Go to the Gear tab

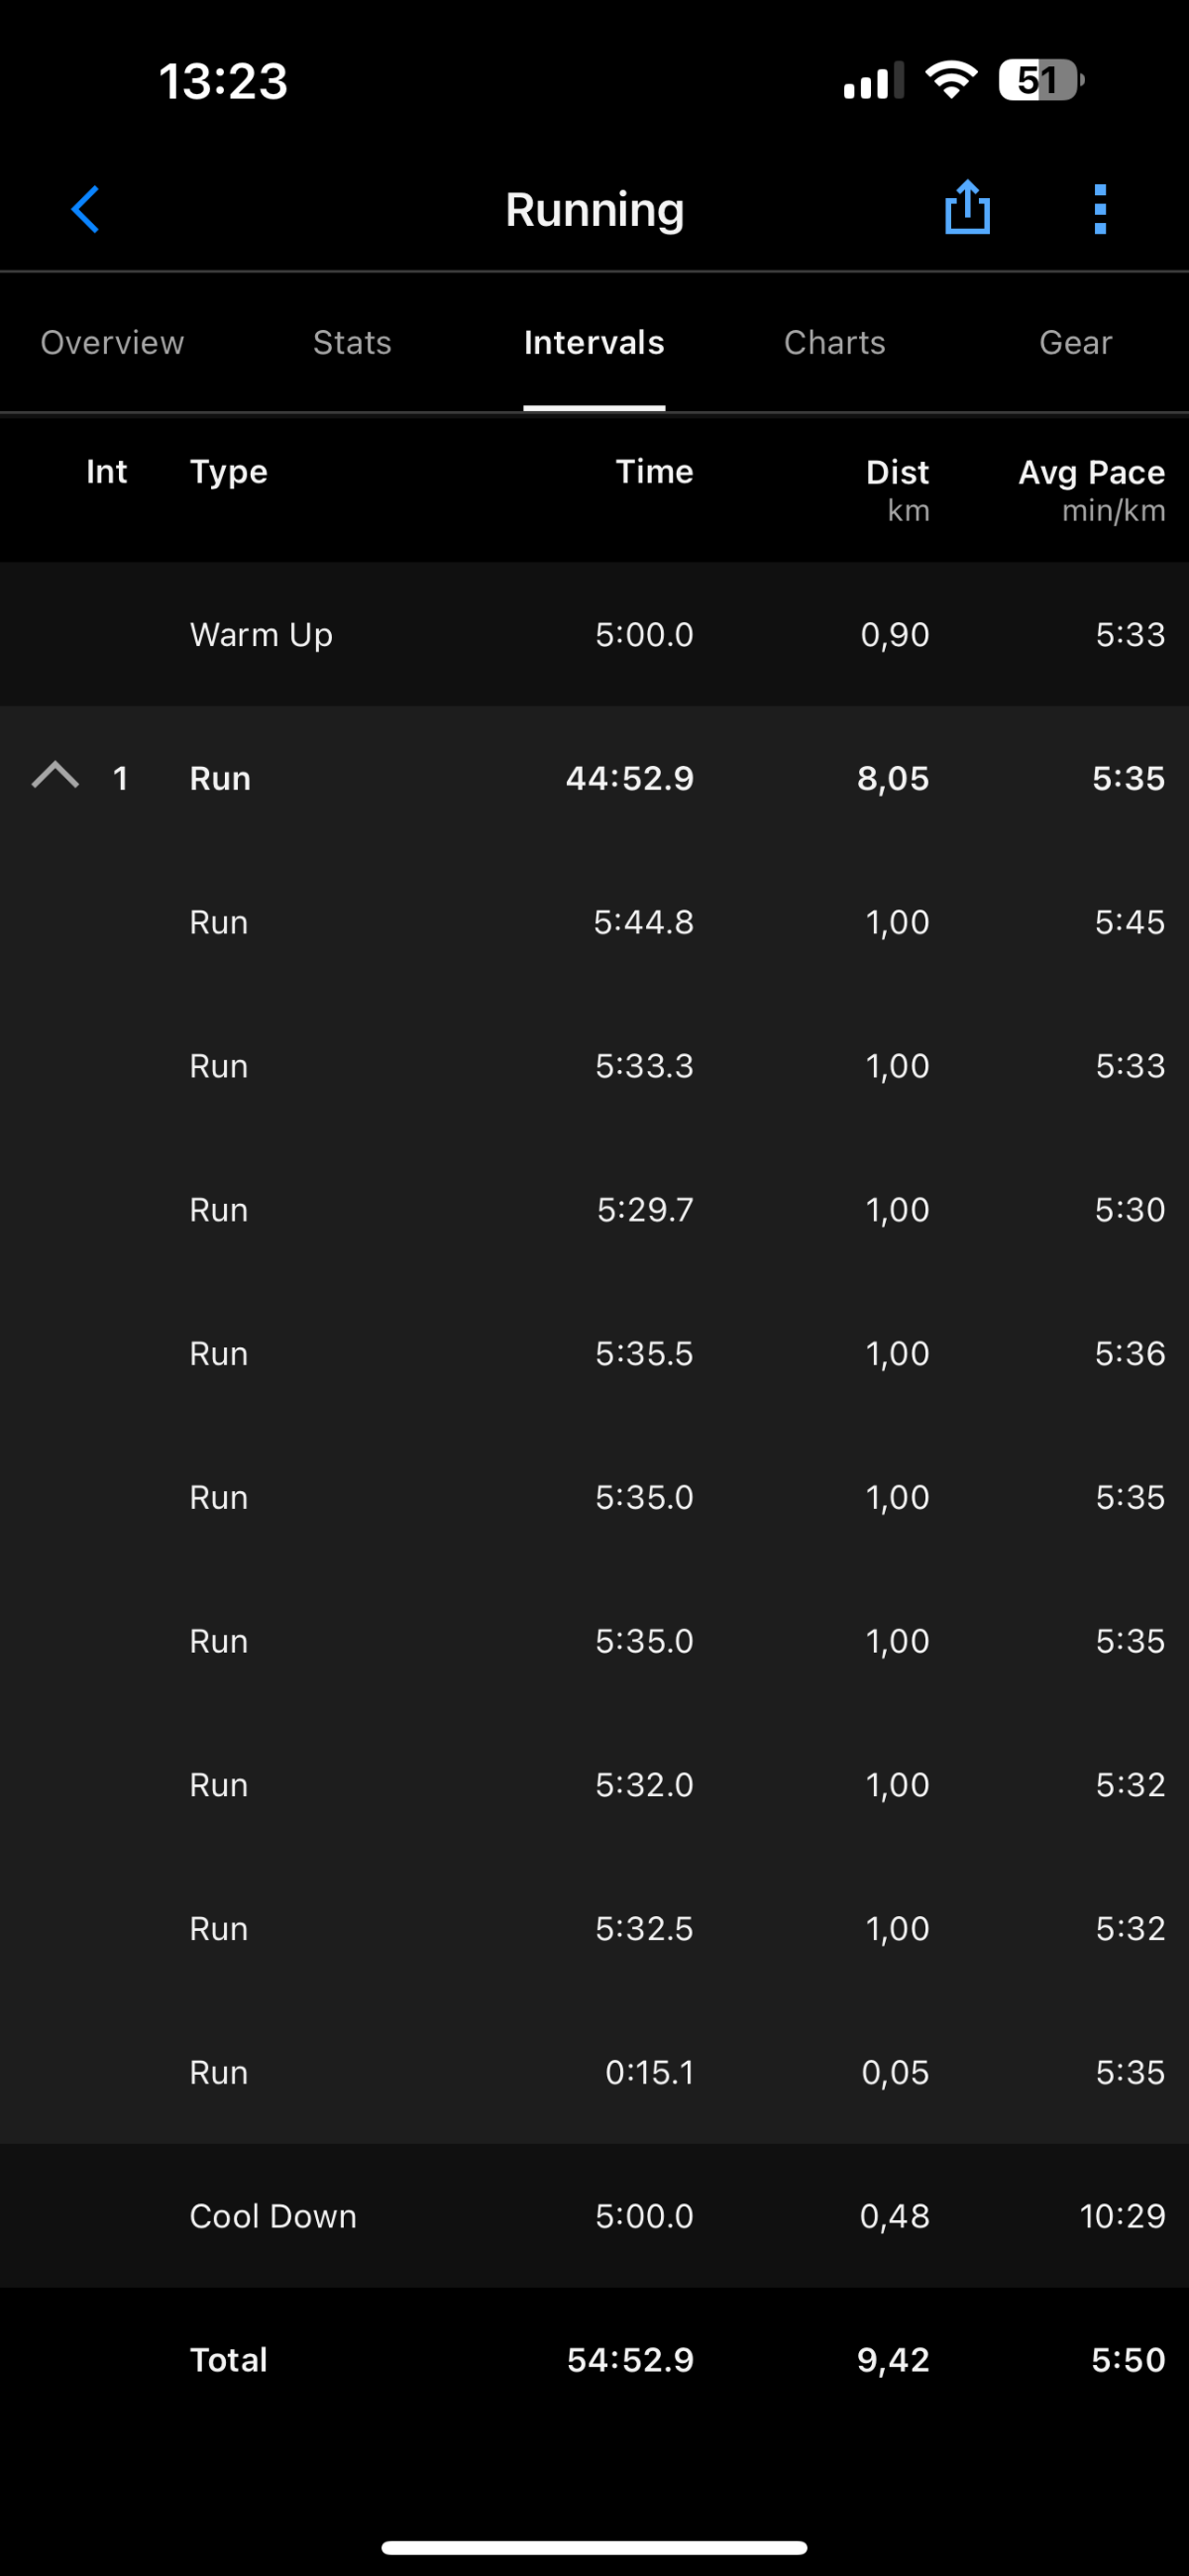click(x=1075, y=343)
